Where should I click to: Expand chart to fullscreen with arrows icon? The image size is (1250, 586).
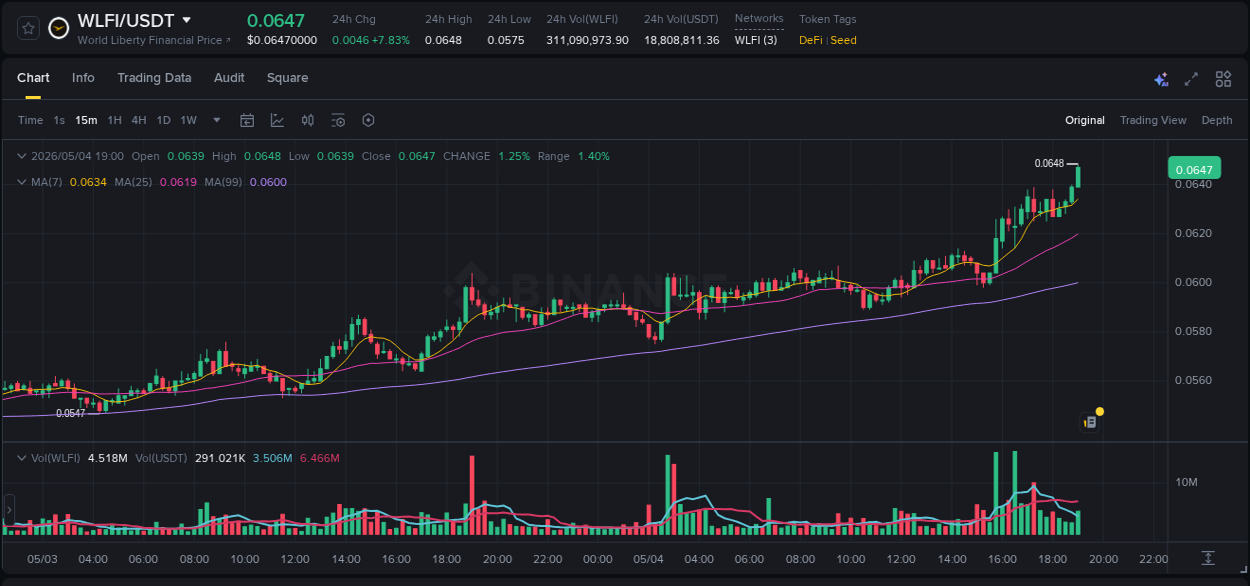coord(1191,79)
